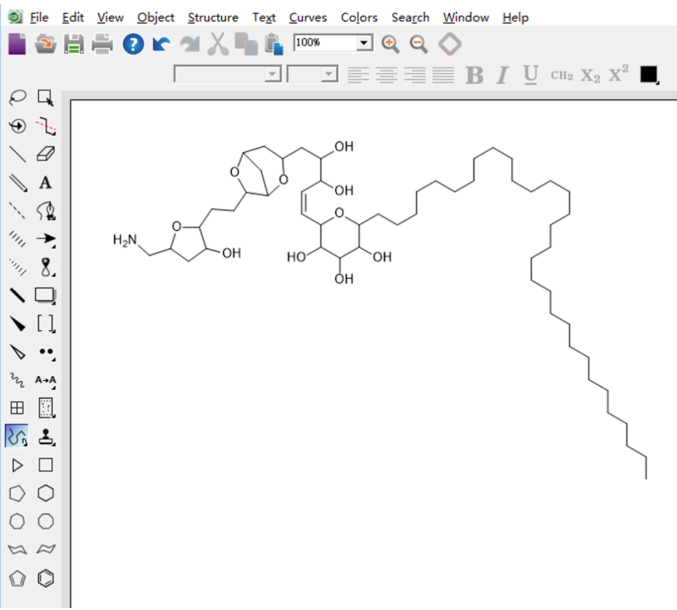Image resolution: width=677 pixels, height=610 pixels.
Task: Select the Solid Bond tool
Action: (18, 154)
